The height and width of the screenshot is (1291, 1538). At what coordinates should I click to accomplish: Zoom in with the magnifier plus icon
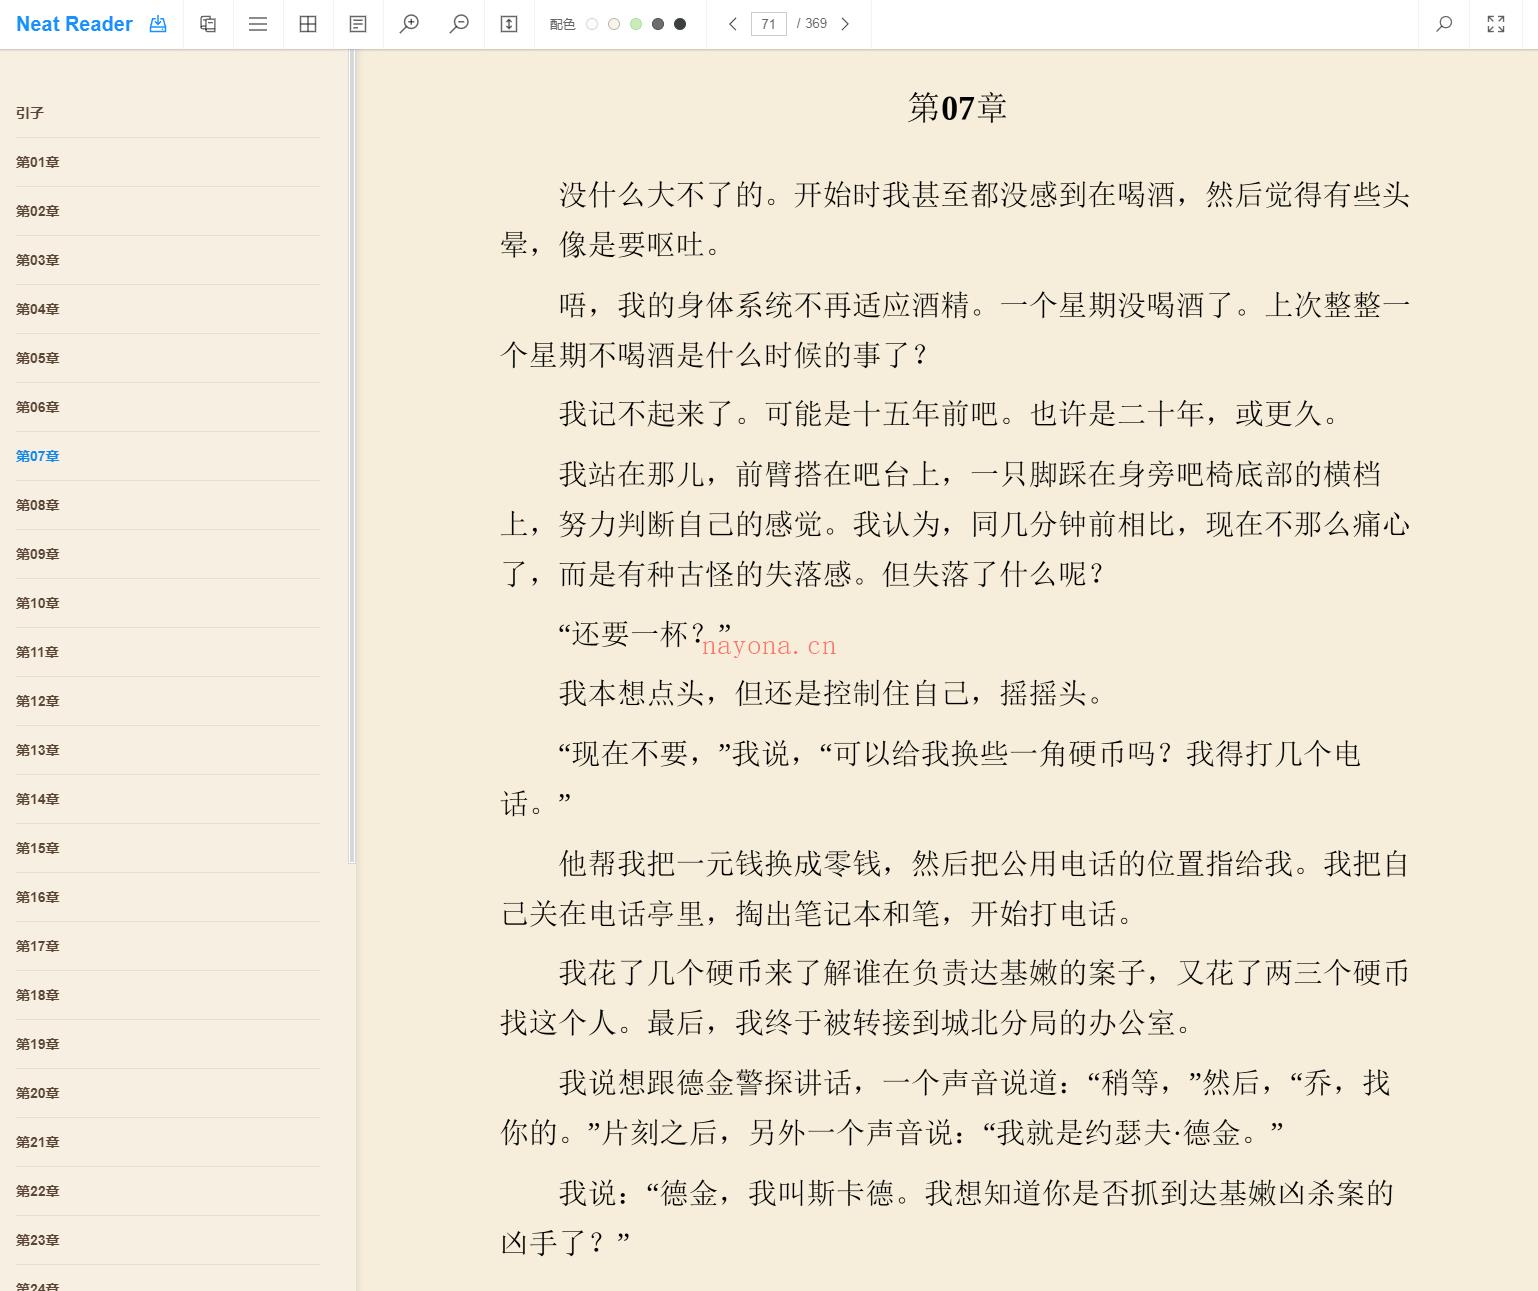click(409, 24)
